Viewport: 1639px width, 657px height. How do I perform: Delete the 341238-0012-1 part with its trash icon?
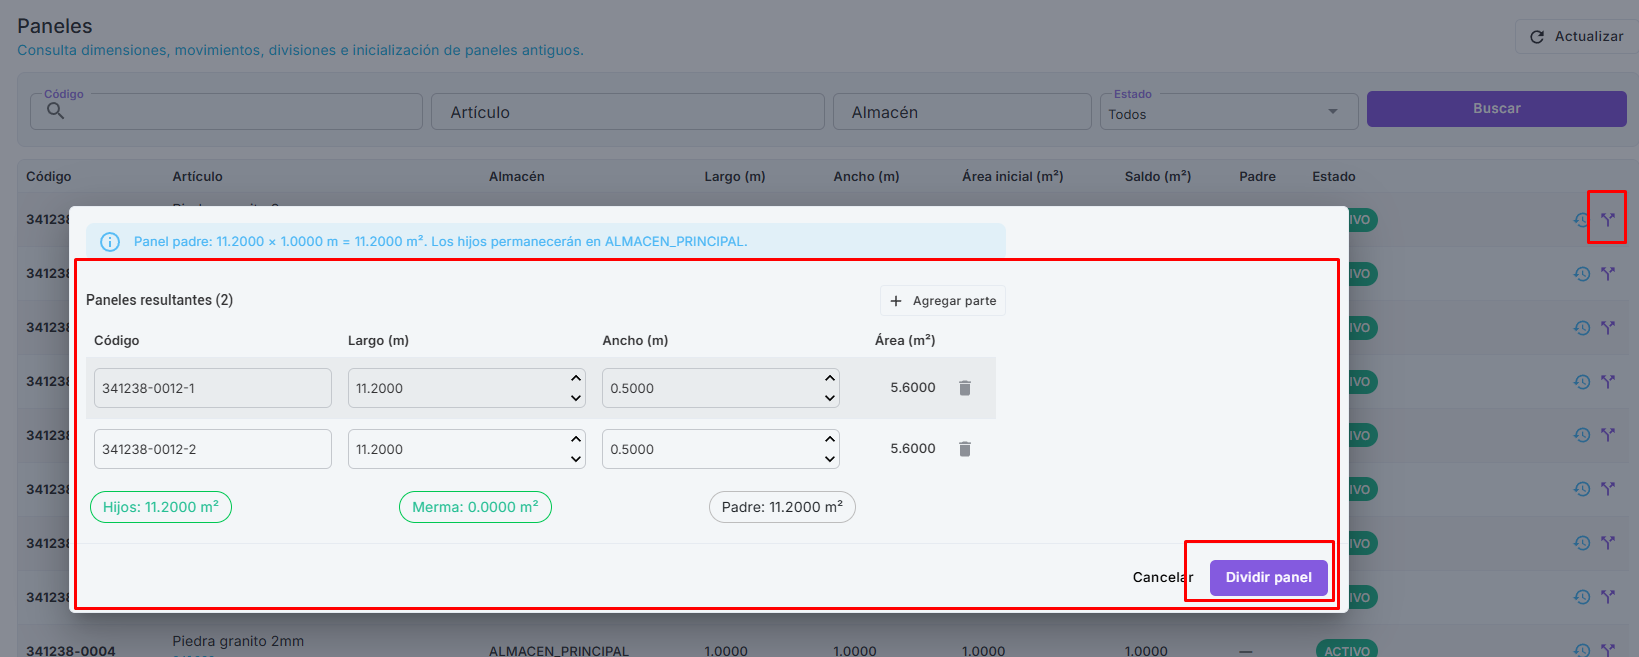(x=965, y=388)
